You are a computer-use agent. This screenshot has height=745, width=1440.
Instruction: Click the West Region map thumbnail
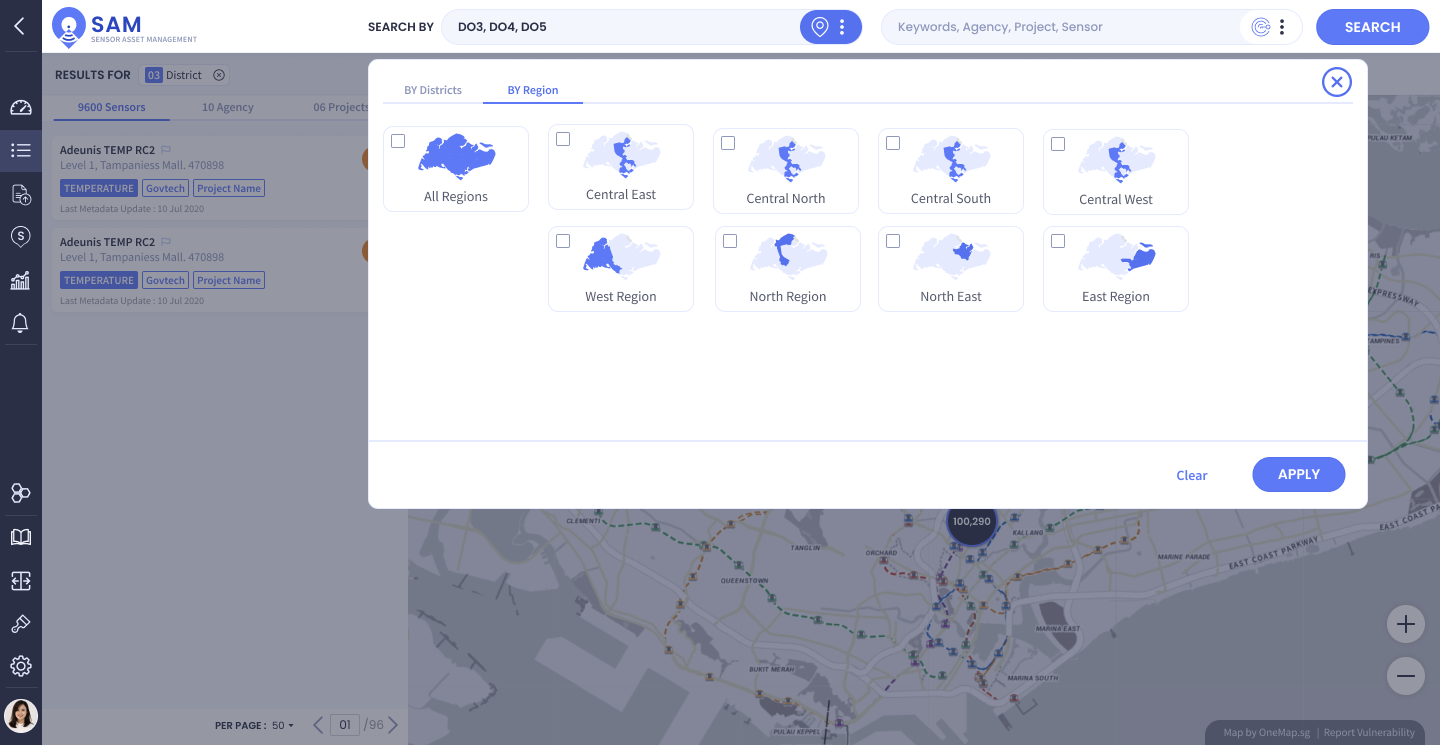point(621,256)
